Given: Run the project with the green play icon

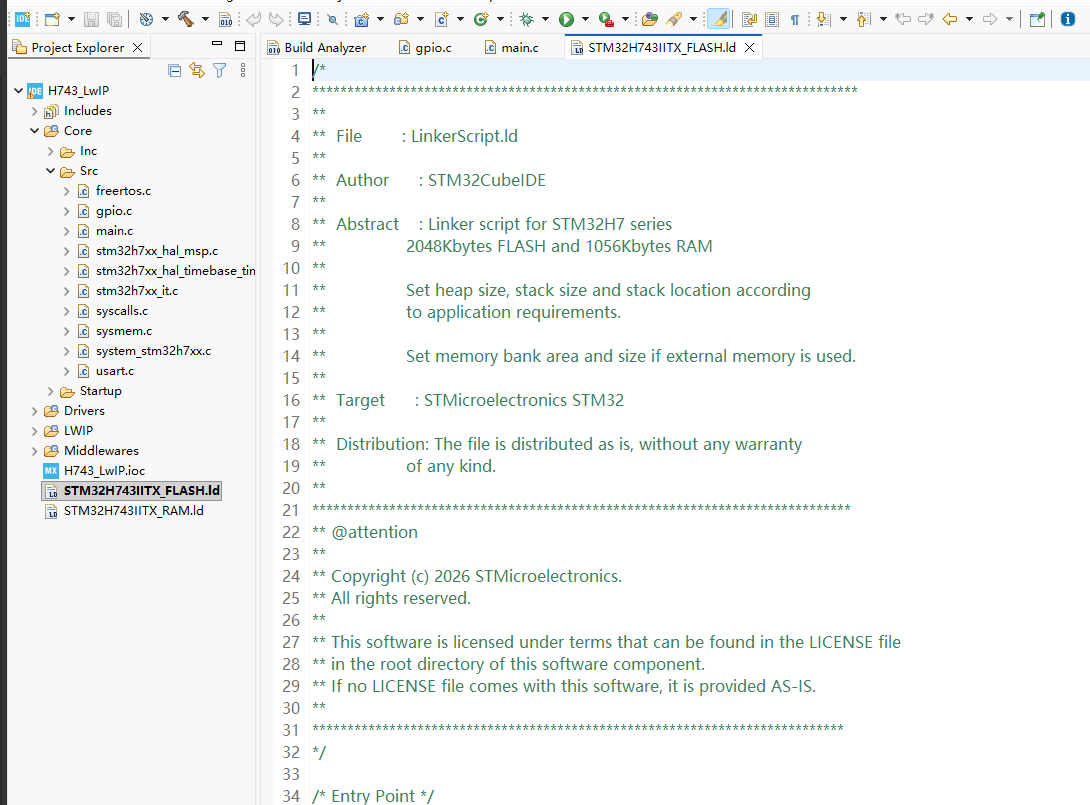Looking at the screenshot, I should tap(567, 19).
